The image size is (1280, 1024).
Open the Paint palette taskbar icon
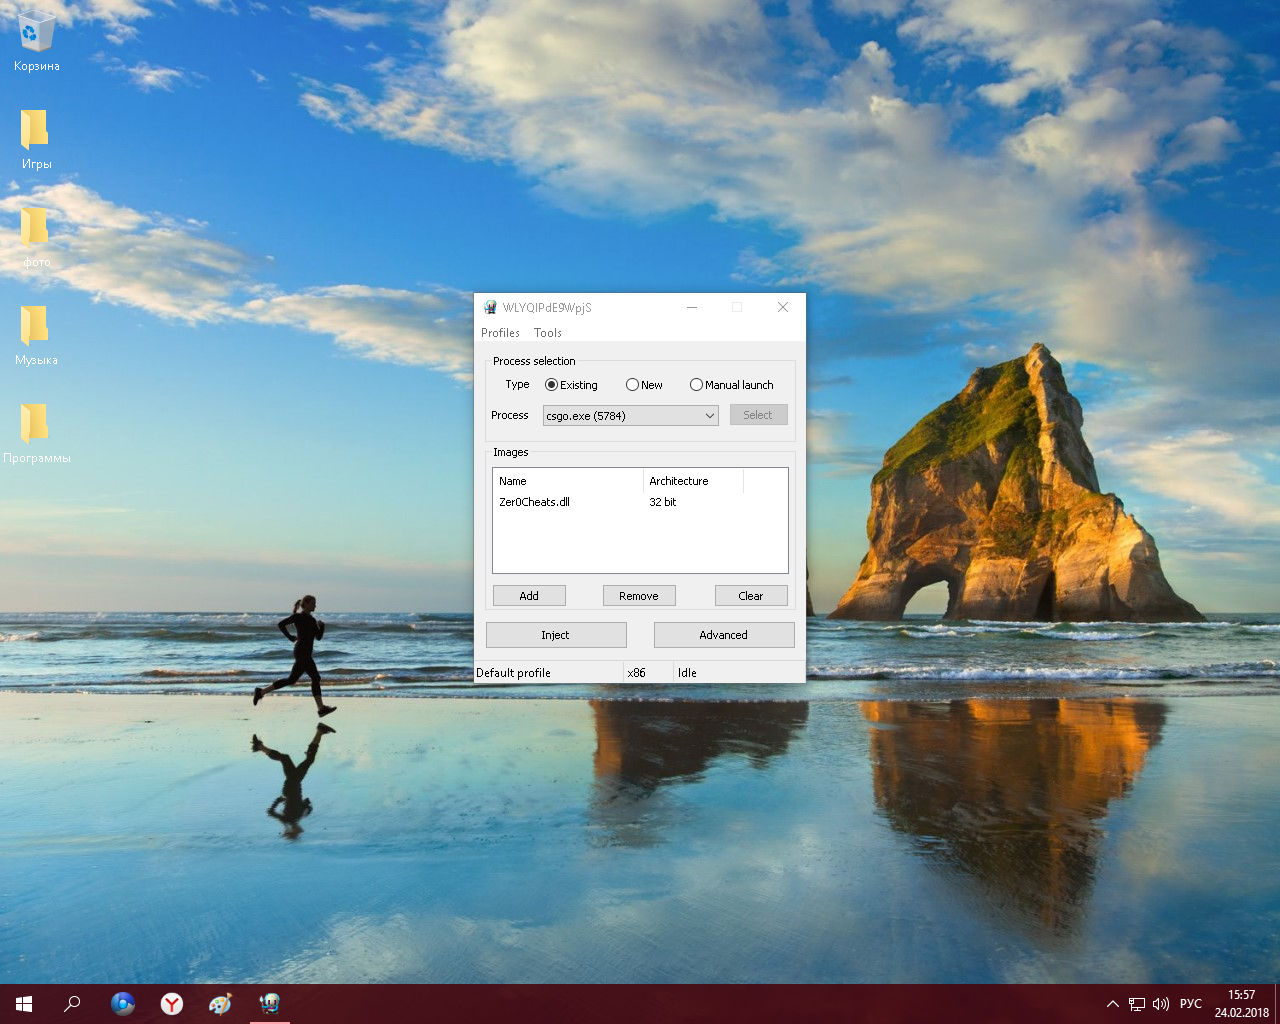pos(220,1003)
